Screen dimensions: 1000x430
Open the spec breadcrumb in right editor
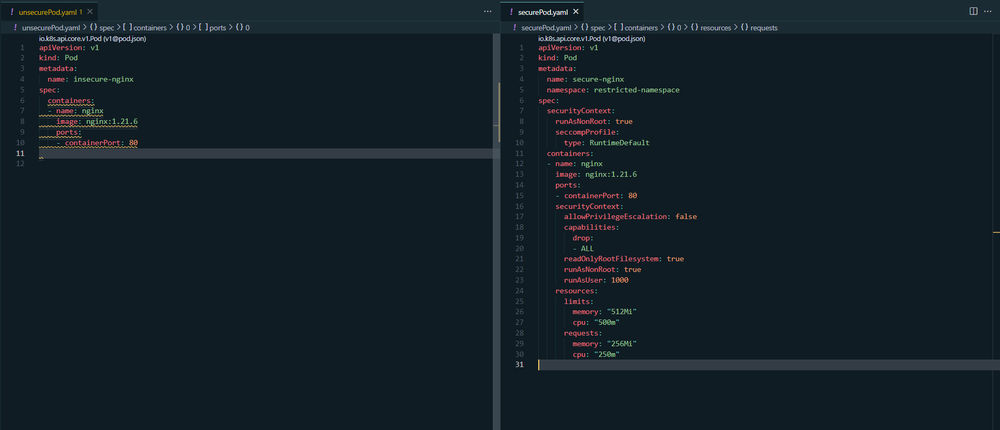pyautogui.click(x=592, y=28)
